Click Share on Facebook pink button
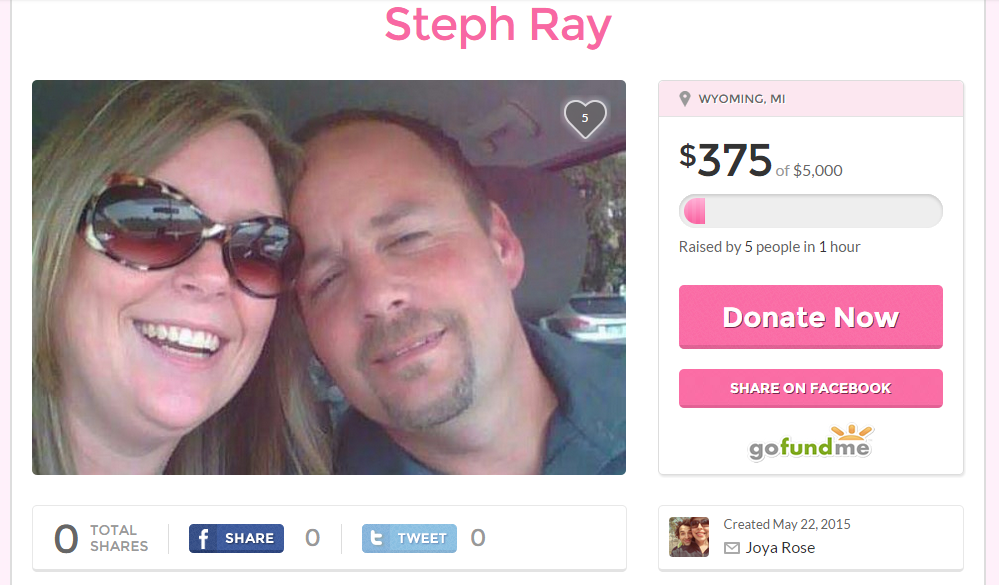The height and width of the screenshot is (585, 999). tap(810, 388)
